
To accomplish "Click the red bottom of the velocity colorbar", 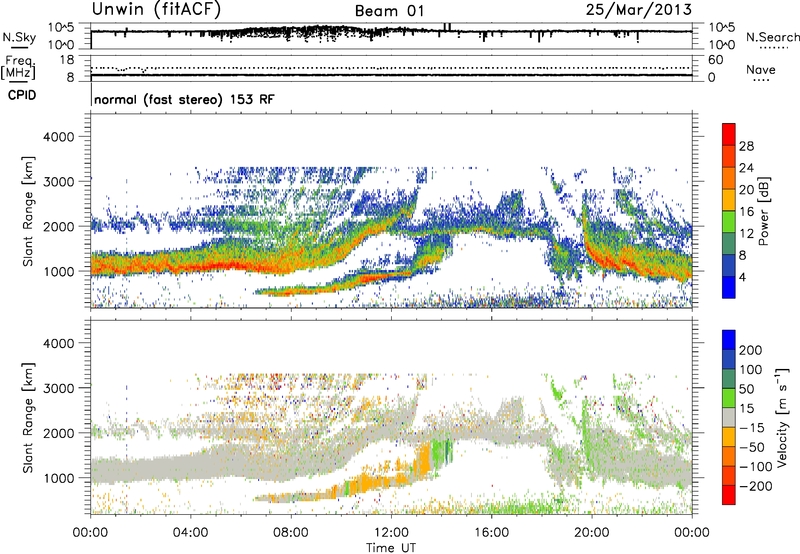I will (x=729, y=495).
